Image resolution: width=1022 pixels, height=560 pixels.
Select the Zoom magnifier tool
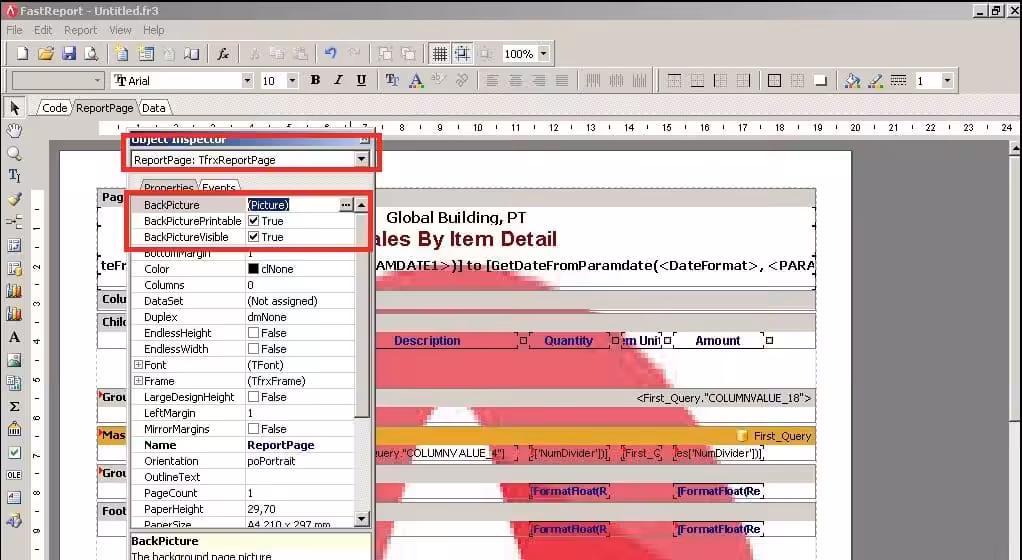(14, 154)
